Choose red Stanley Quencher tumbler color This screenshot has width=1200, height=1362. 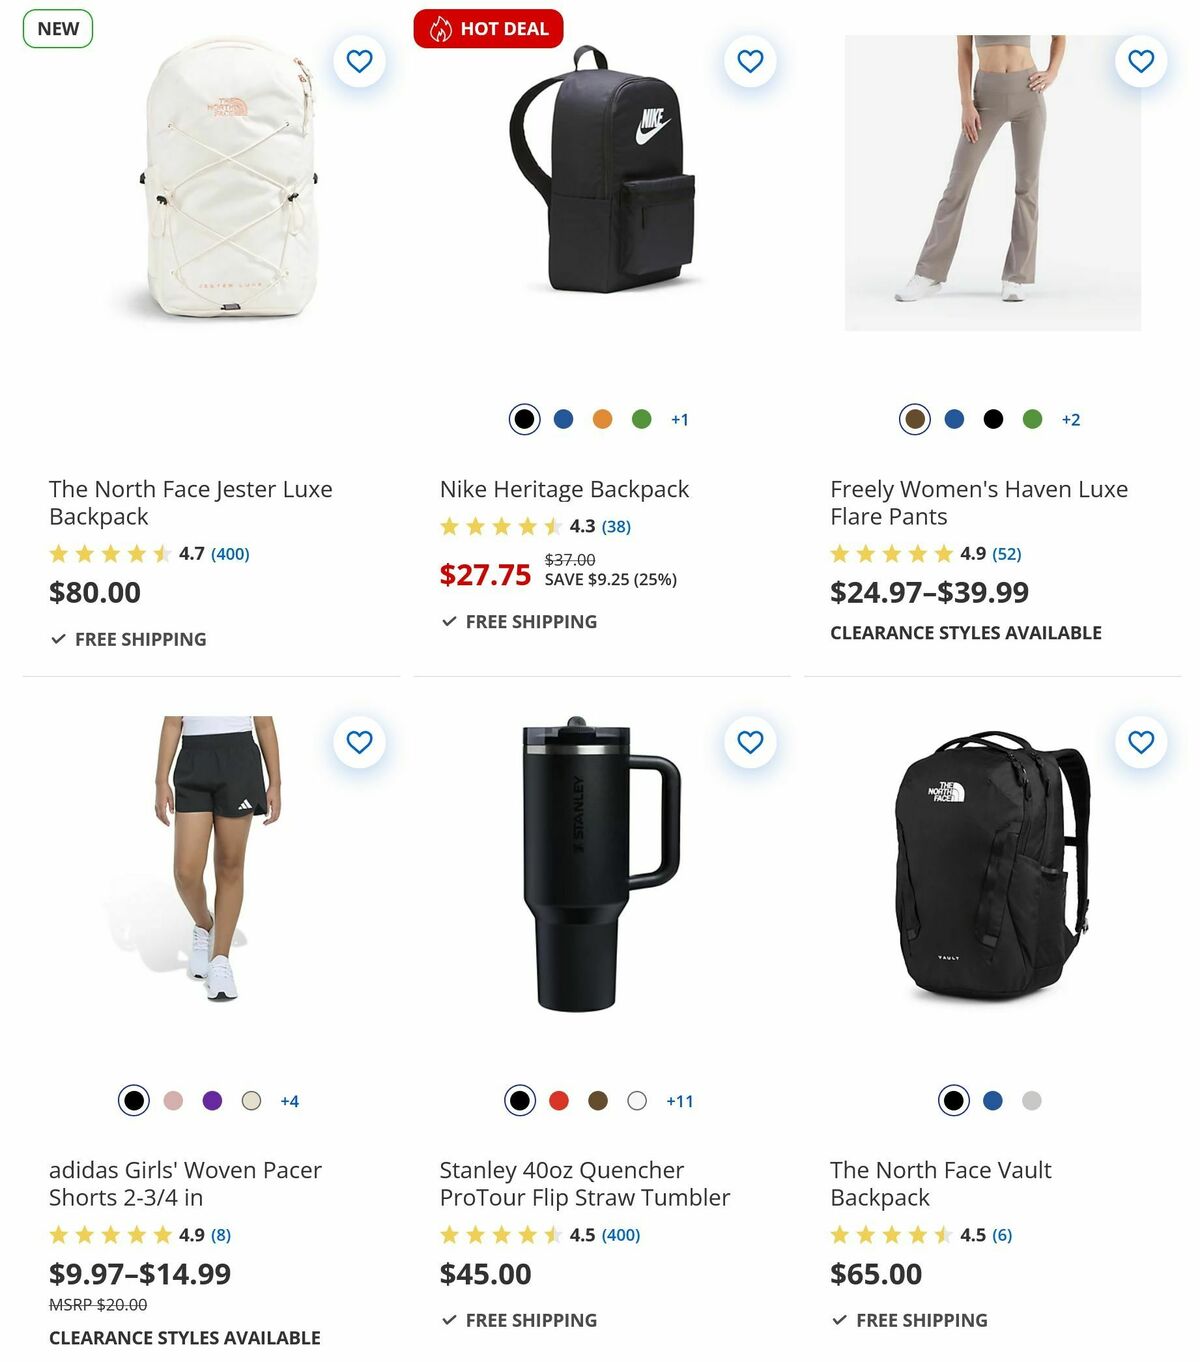click(x=559, y=1101)
